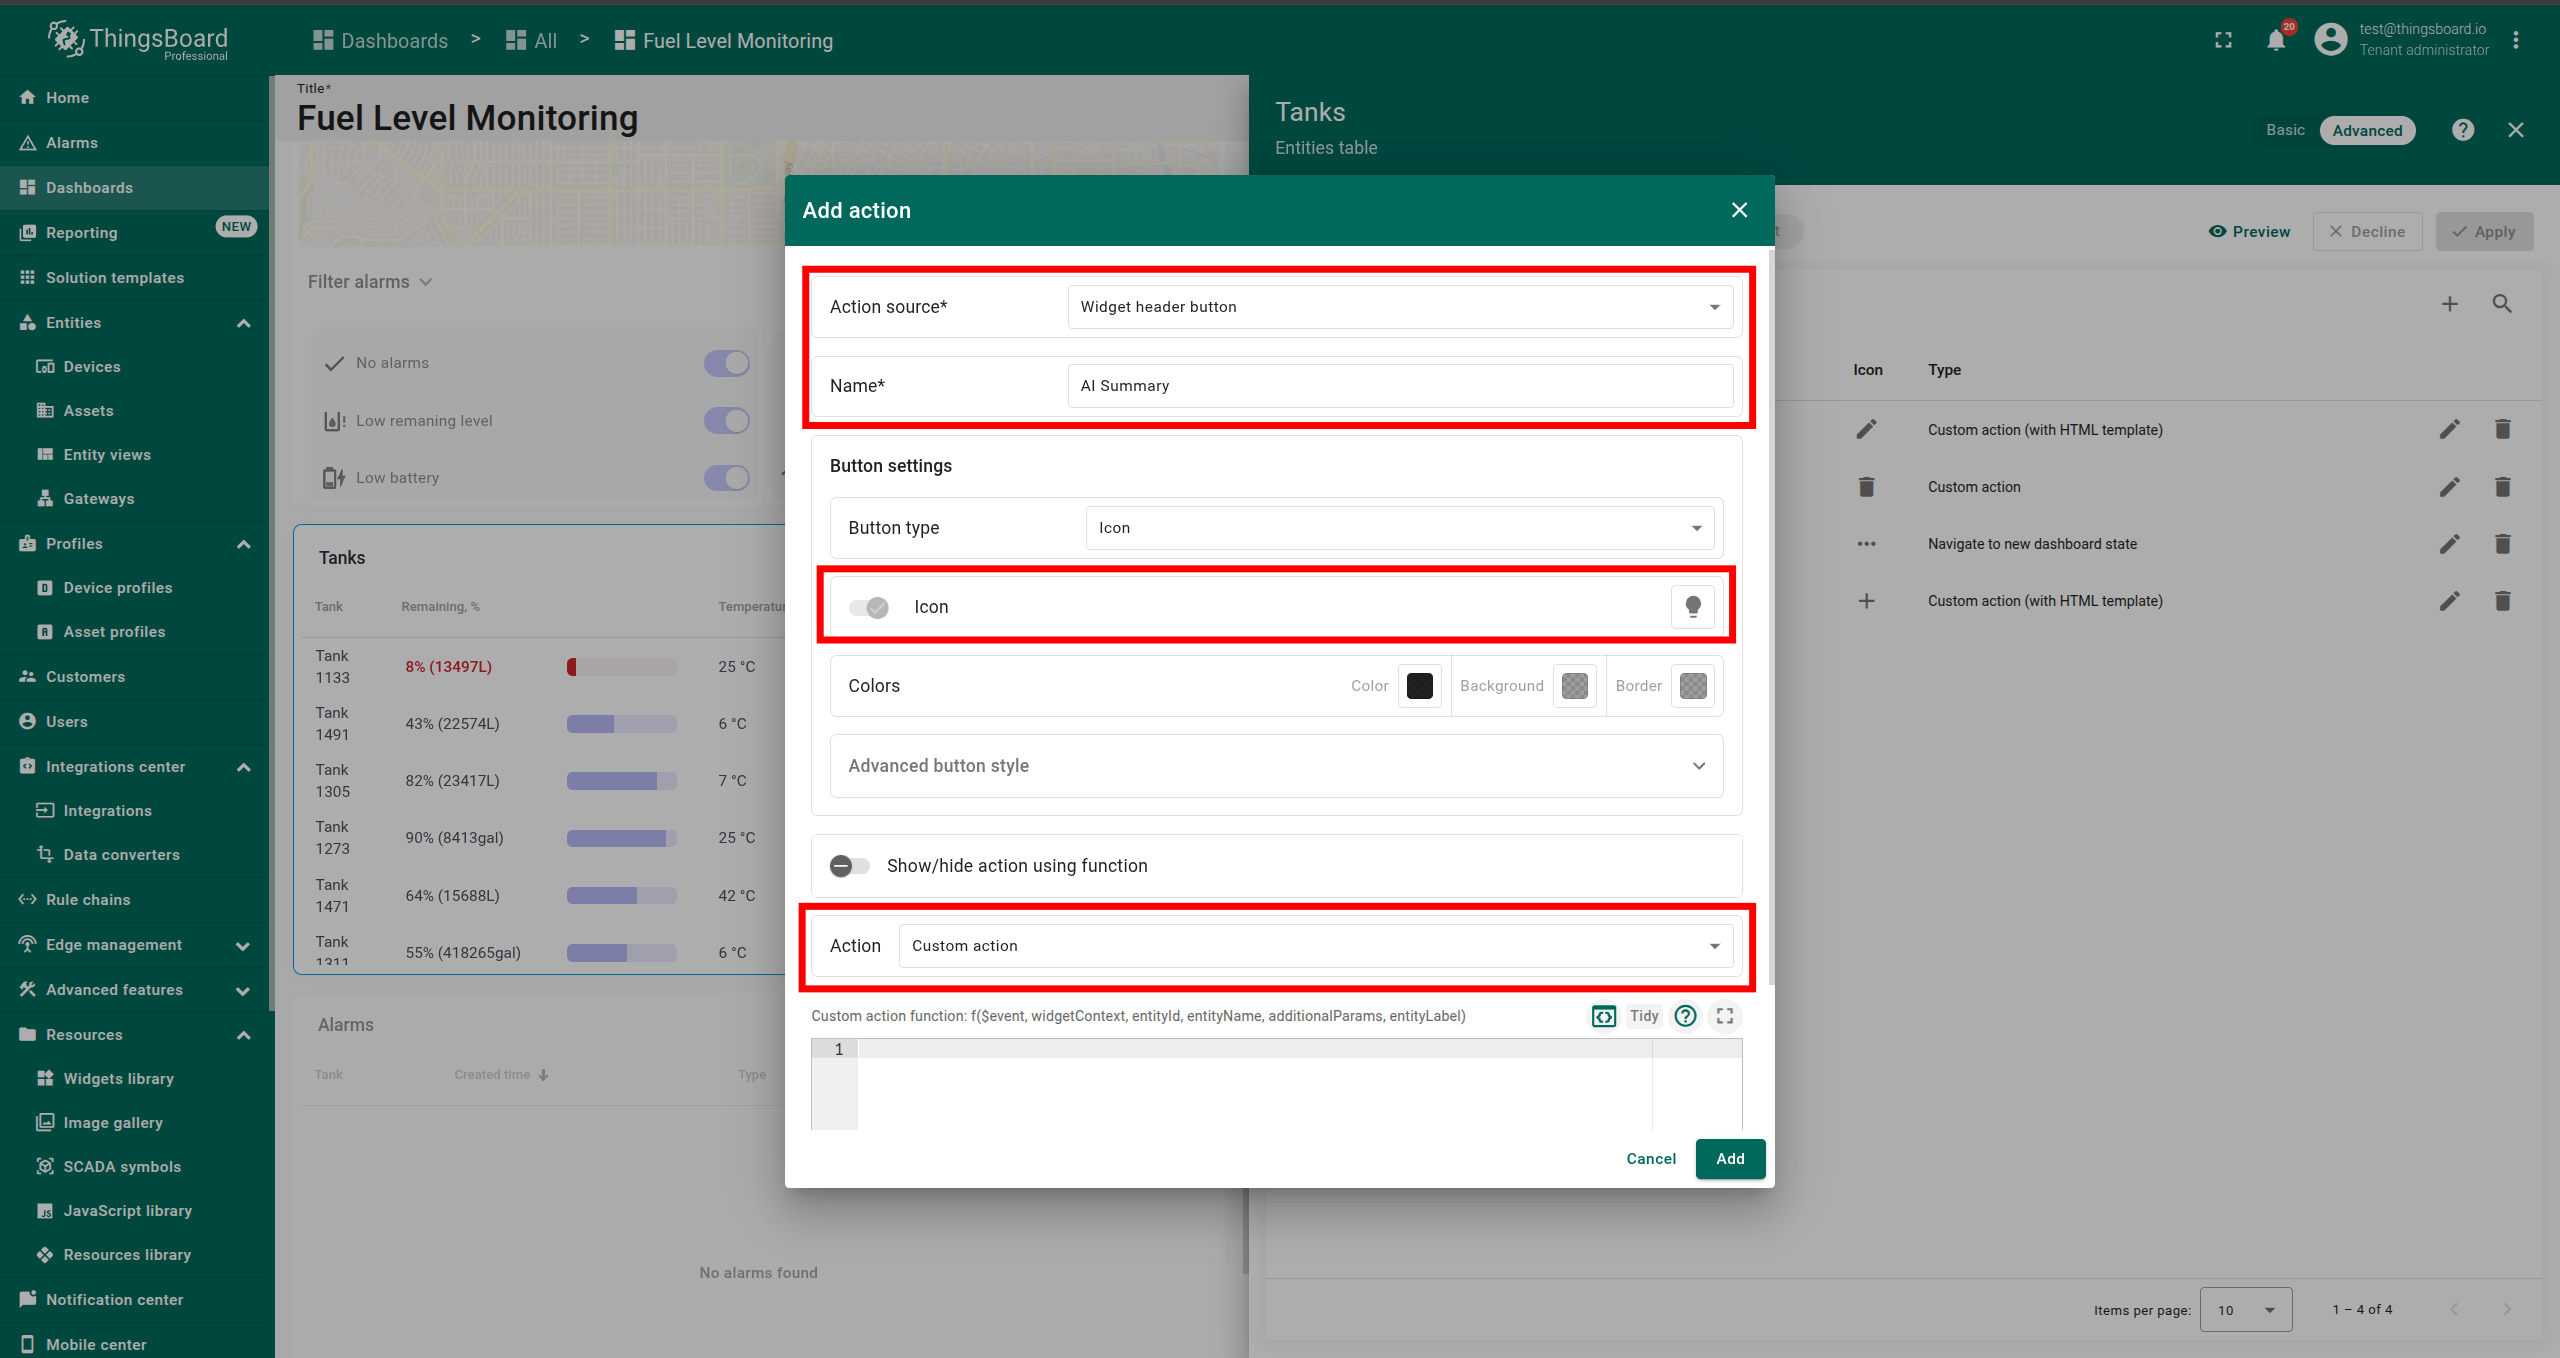Viewport: 2560px width, 1358px height.
Task: Click the Name input field
Action: (x=1399, y=386)
